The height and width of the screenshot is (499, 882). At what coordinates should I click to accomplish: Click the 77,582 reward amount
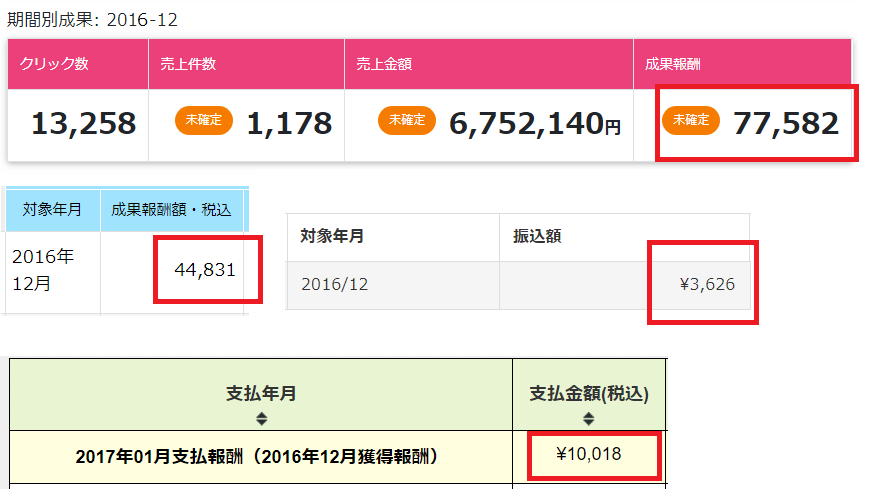tap(785, 123)
